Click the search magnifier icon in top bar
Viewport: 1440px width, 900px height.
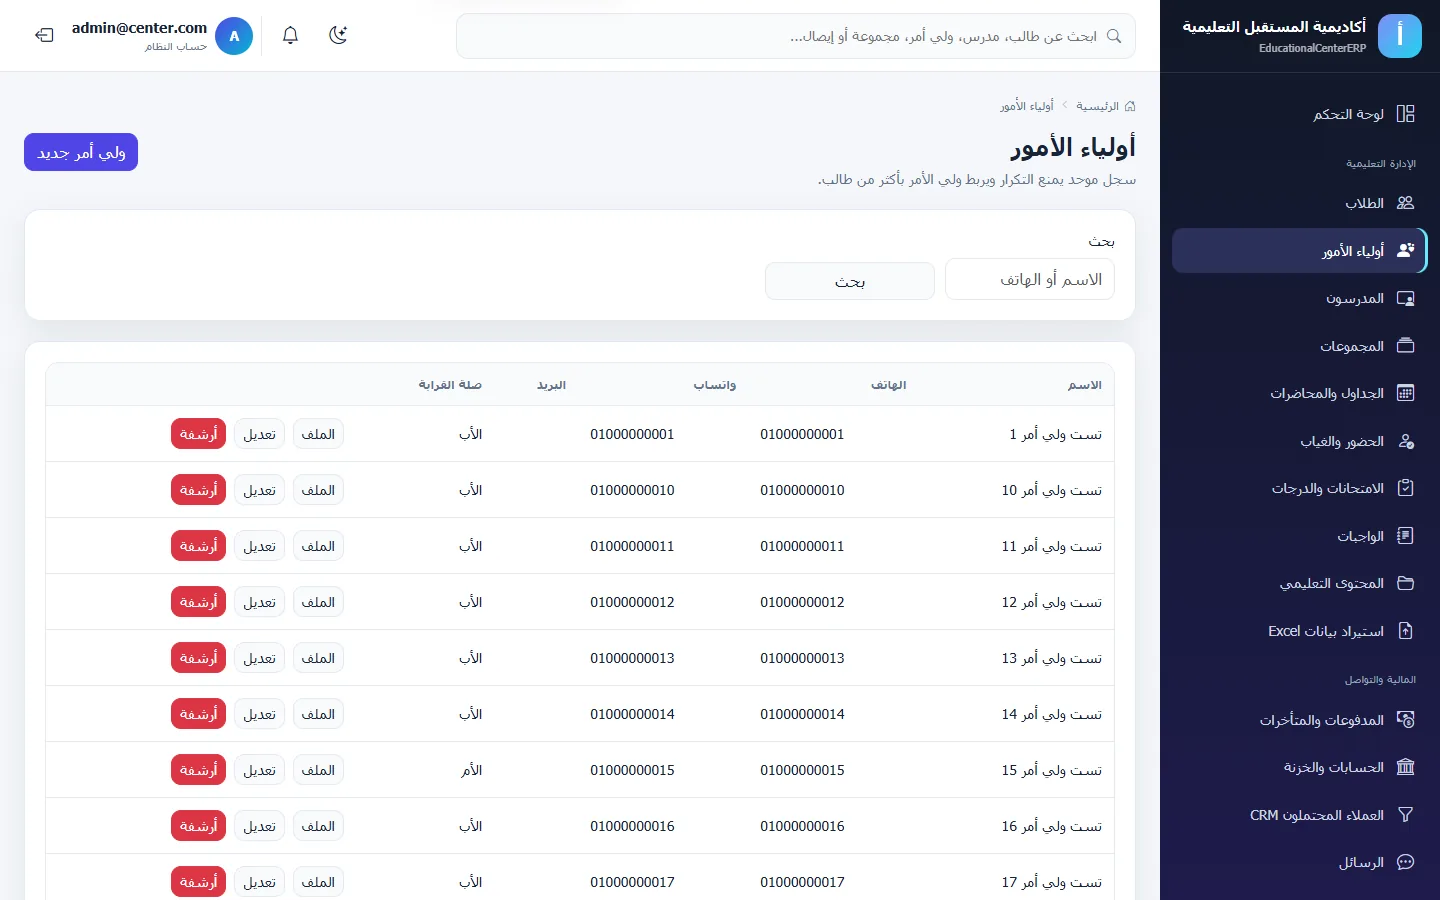pos(1114,36)
